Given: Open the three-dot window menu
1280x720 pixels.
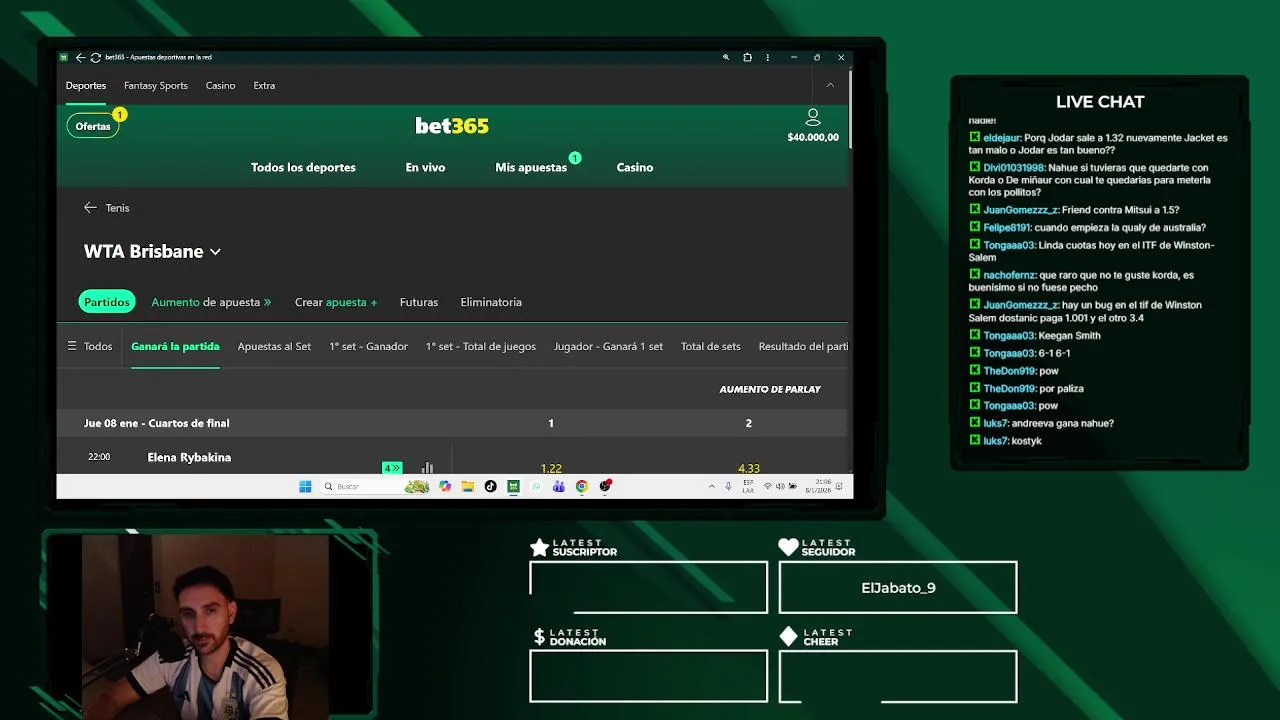Looking at the screenshot, I should click(768, 57).
